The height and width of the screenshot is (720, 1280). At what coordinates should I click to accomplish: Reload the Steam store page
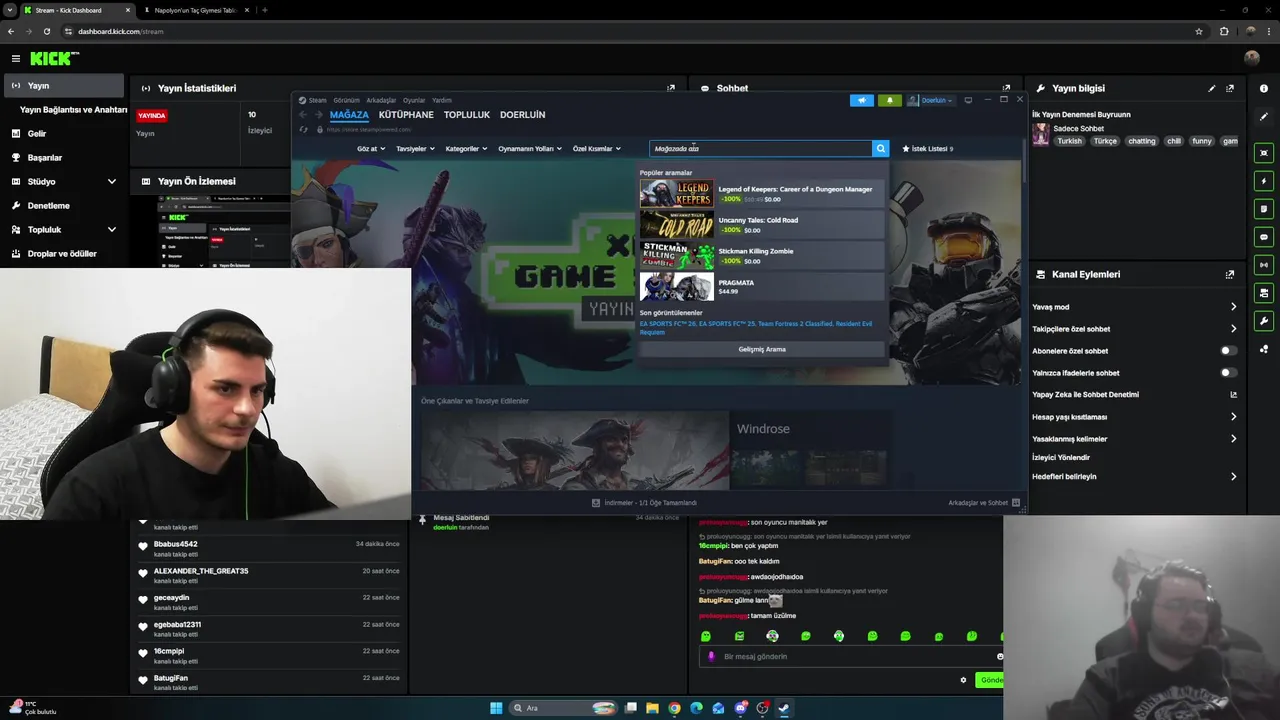point(303,130)
